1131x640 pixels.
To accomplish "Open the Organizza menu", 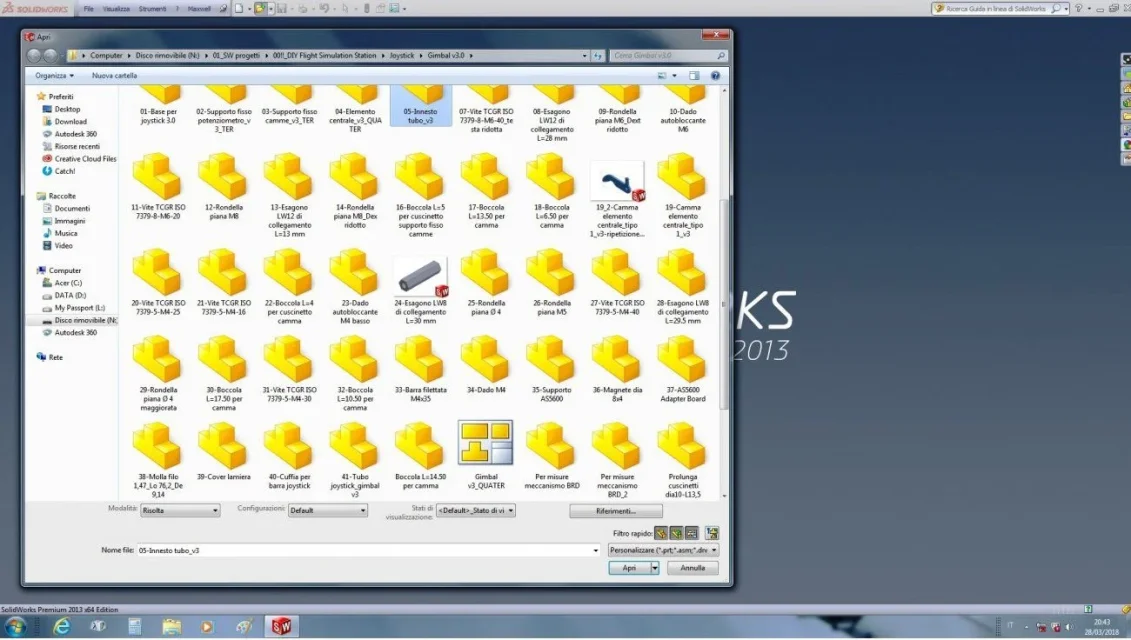I will (54, 76).
